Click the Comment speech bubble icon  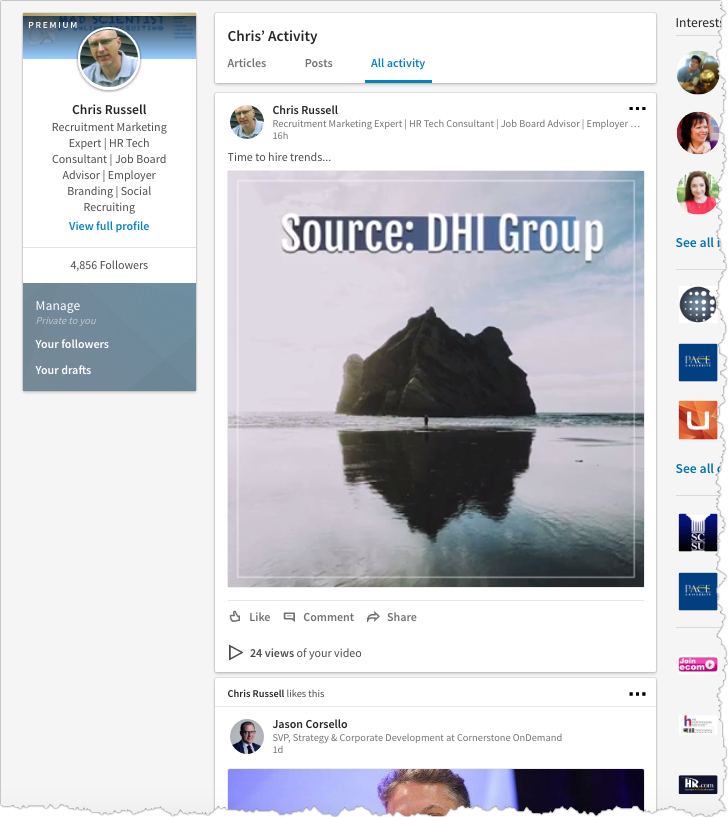point(290,617)
